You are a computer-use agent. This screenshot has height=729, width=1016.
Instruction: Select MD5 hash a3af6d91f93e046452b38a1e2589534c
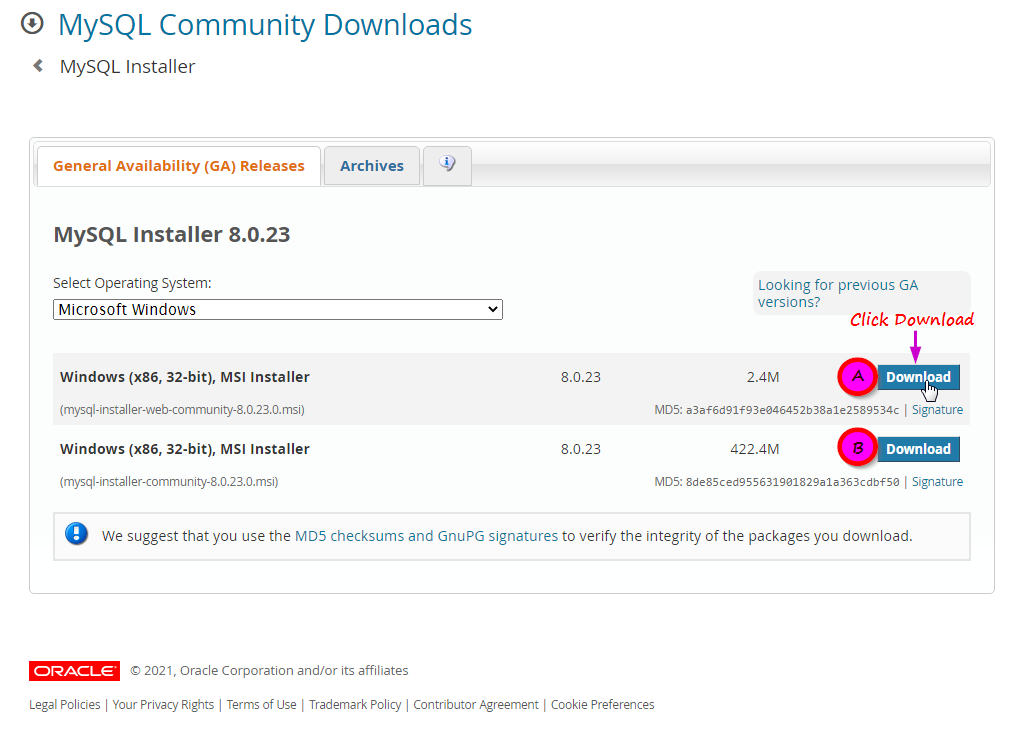pyautogui.click(x=792, y=410)
